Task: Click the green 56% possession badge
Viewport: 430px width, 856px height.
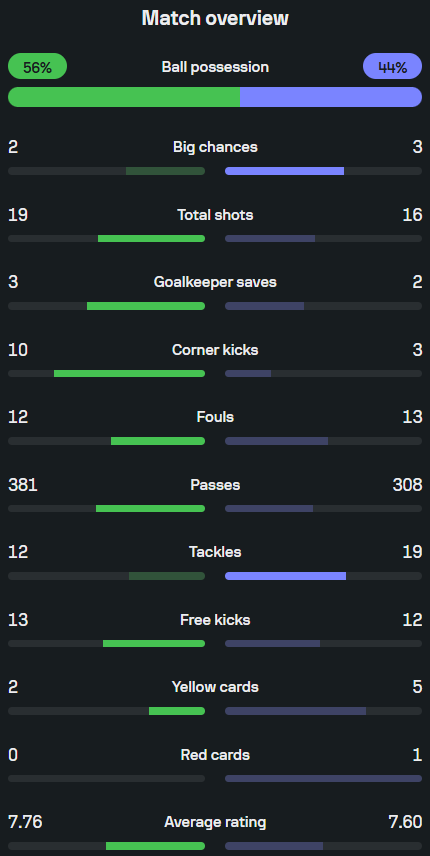Action: (38, 67)
